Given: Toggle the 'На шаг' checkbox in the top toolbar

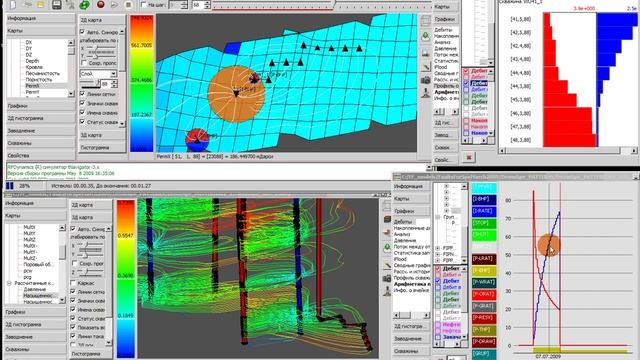Looking at the screenshot, I should click(x=144, y=5).
